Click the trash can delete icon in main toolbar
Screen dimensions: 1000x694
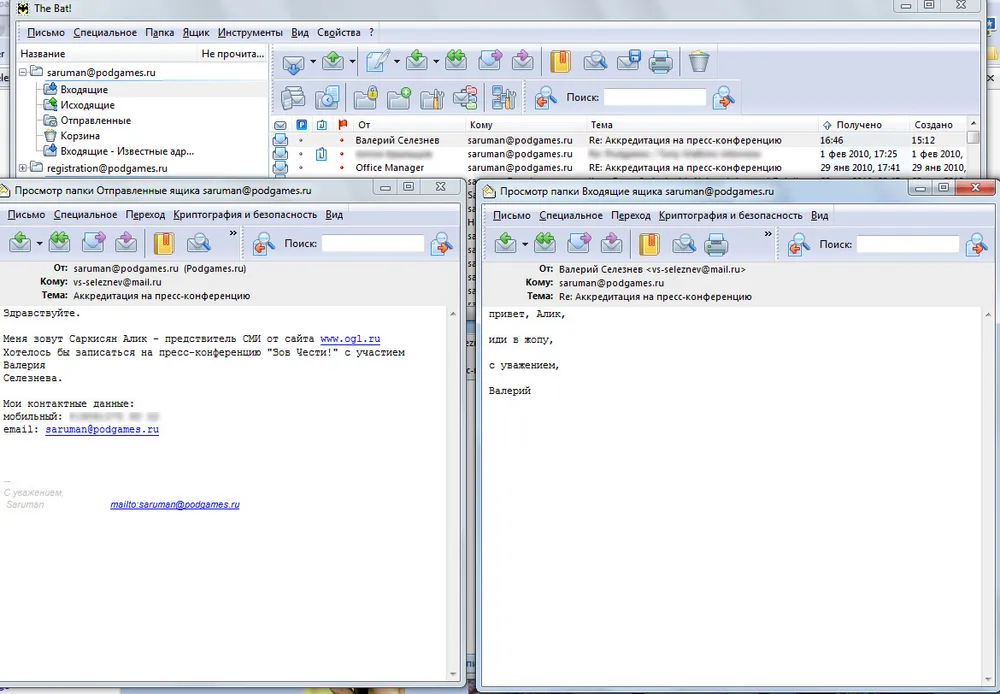click(699, 62)
